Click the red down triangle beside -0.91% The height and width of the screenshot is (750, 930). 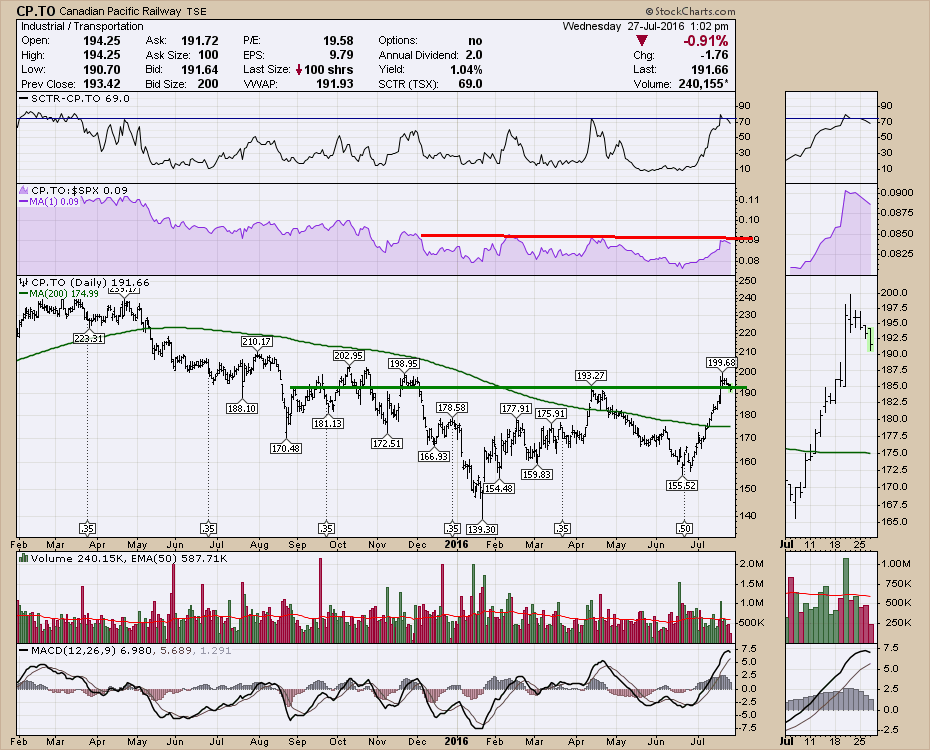click(642, 41)
